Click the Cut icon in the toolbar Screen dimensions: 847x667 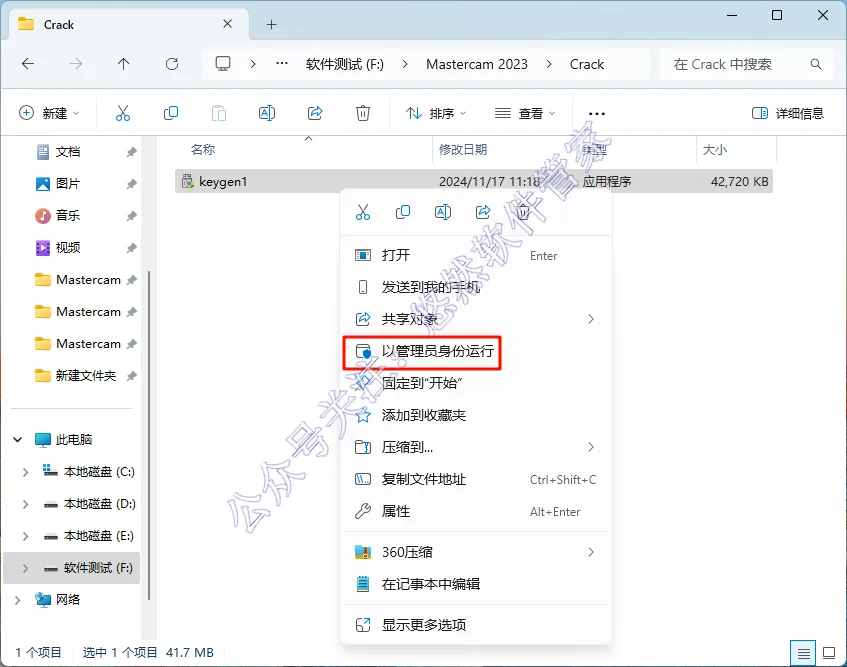(123, 113)
